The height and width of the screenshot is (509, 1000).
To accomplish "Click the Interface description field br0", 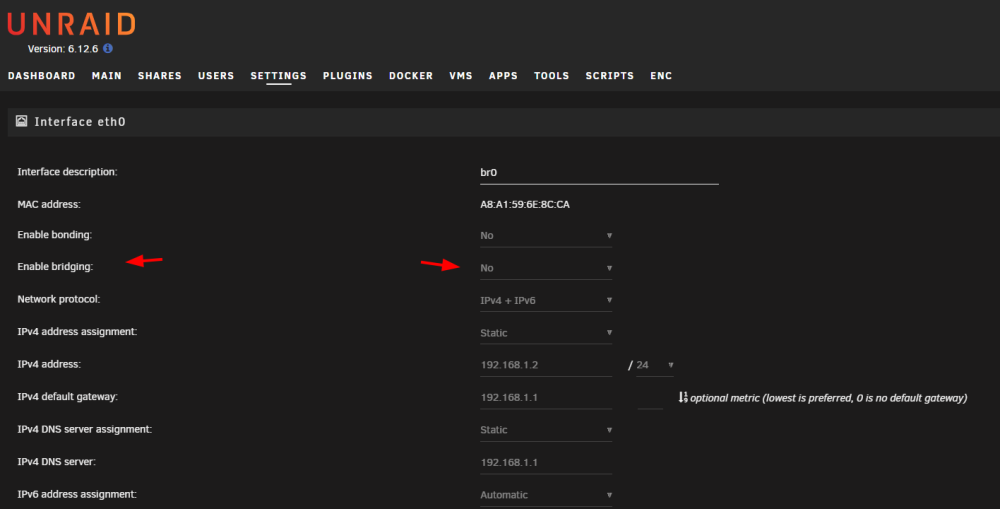I will point(599,173).
